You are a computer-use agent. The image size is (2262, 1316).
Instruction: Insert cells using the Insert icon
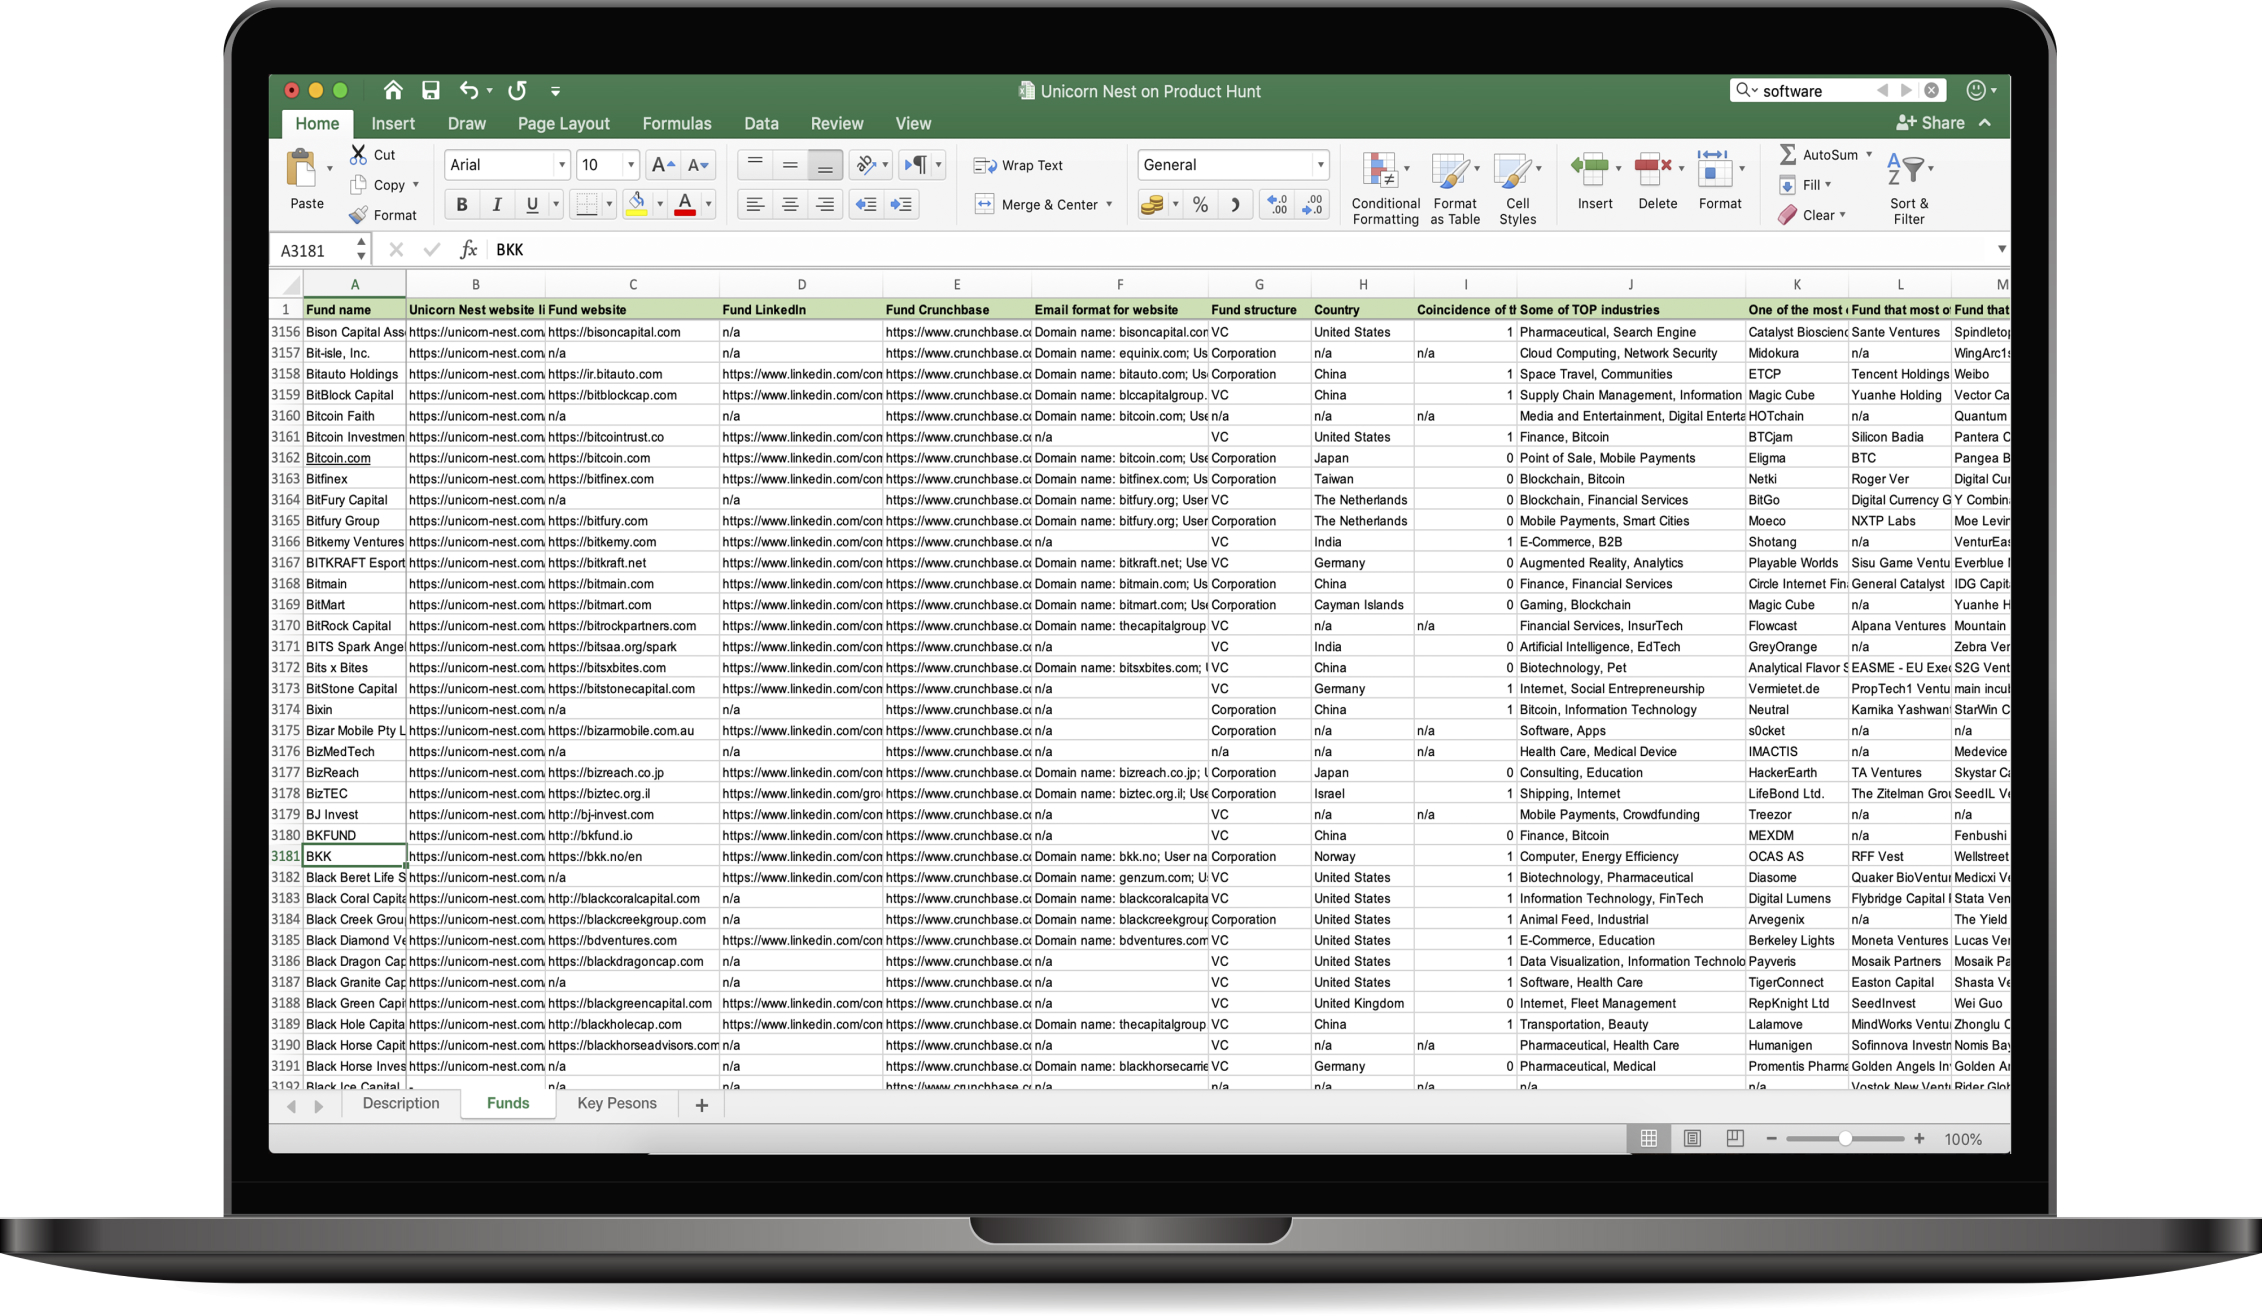1589,168
